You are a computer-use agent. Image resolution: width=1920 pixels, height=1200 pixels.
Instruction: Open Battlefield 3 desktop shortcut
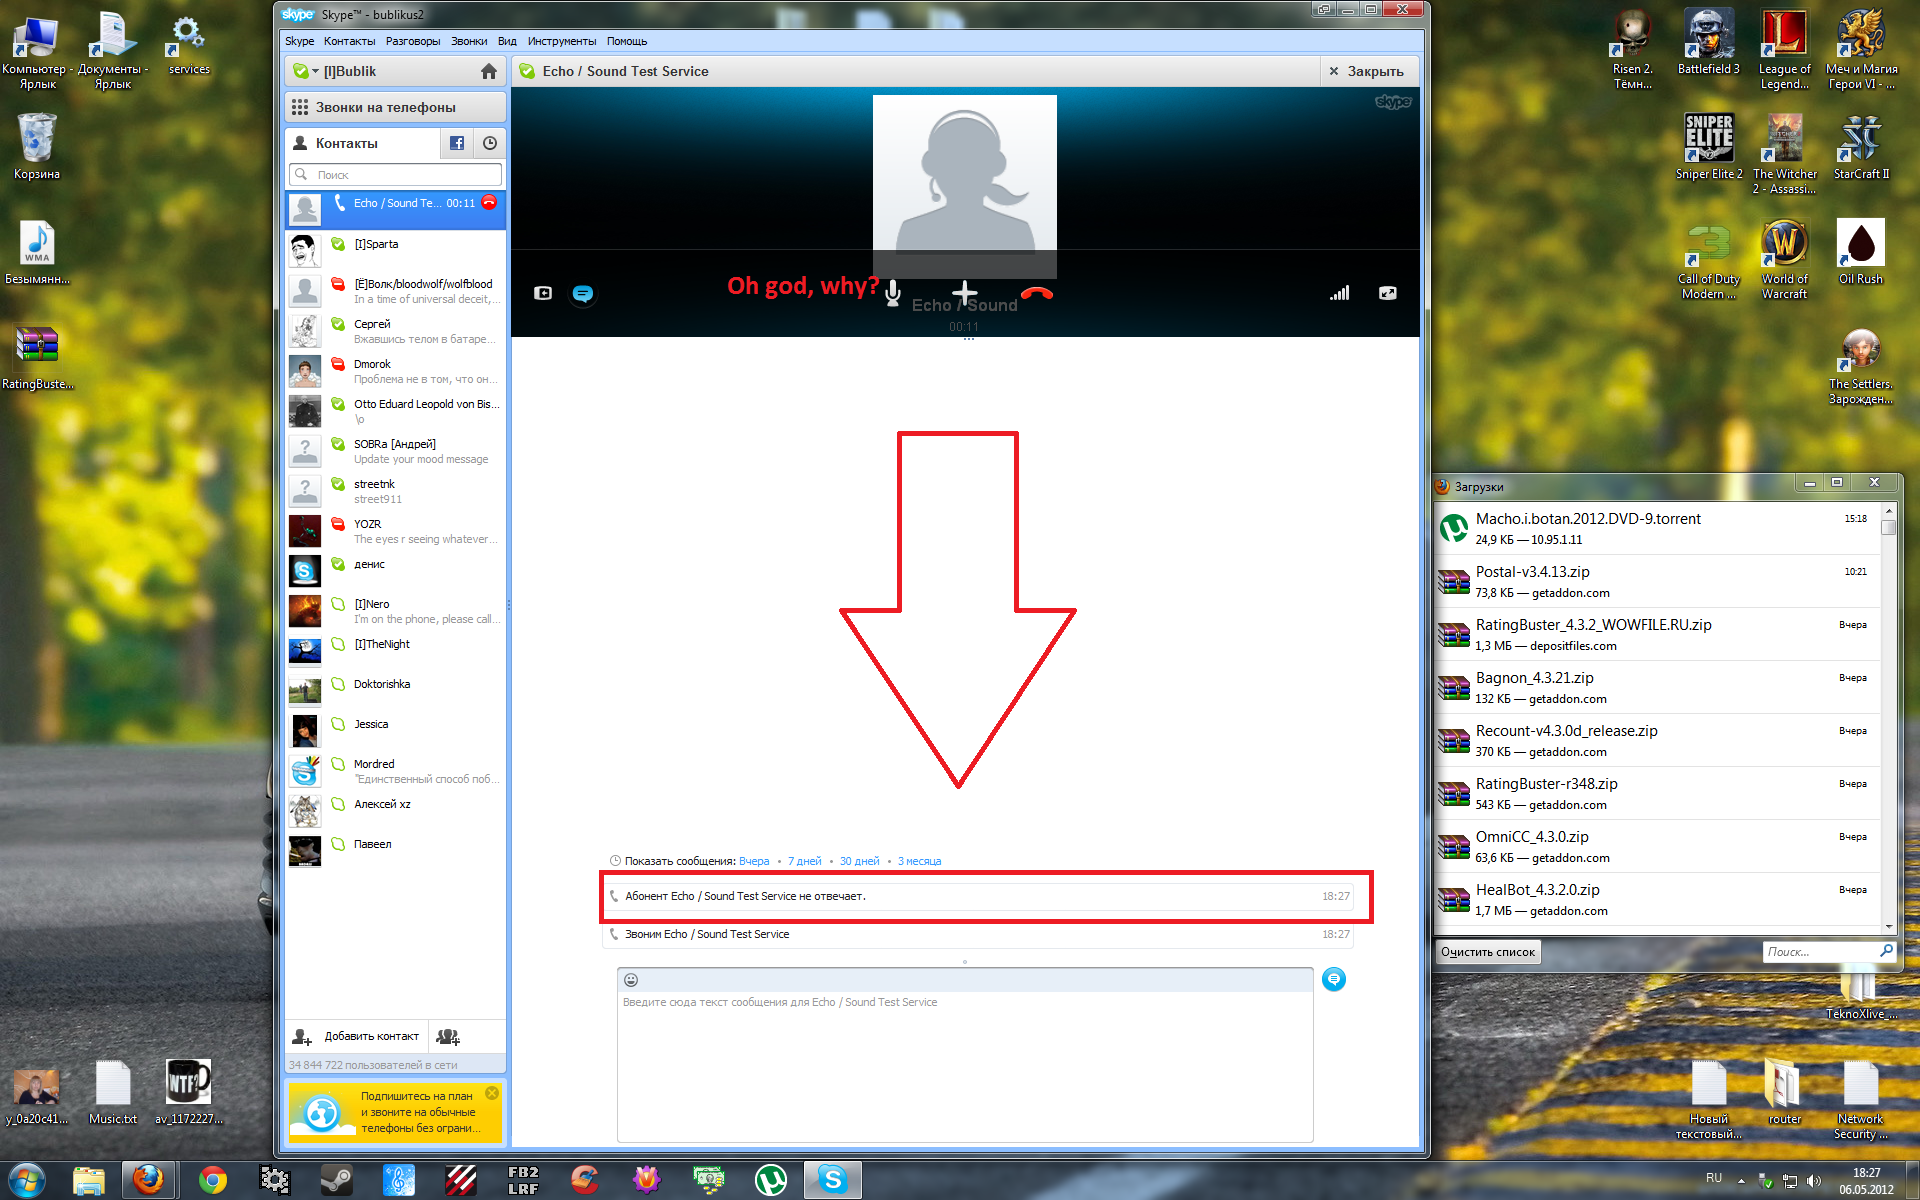pyautogui.click(x=1708, y=42)
